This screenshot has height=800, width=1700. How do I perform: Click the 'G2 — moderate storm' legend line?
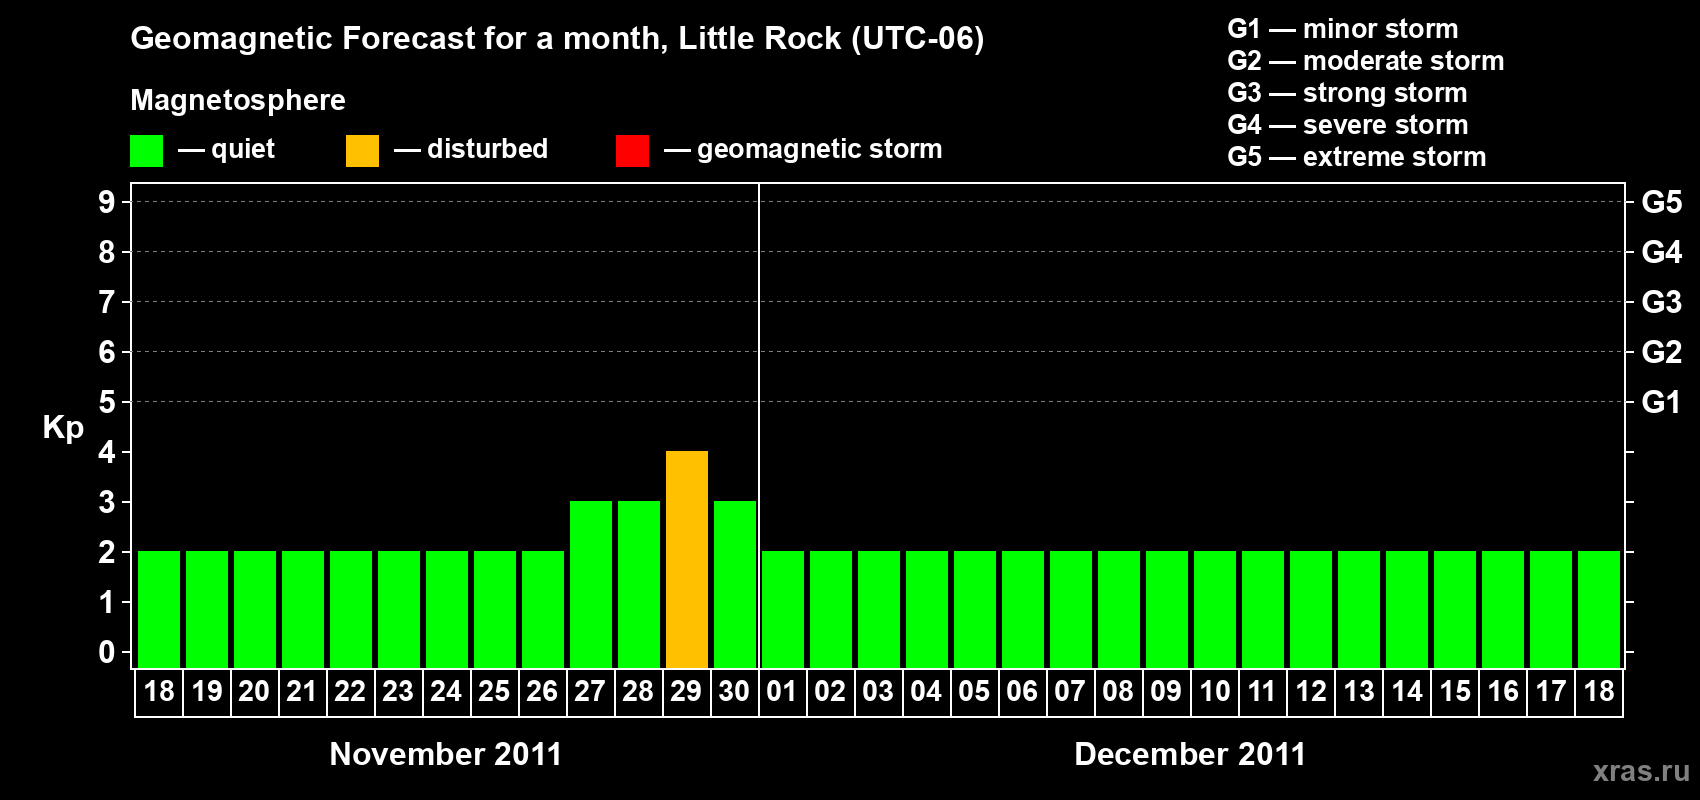coord(1365,61)
